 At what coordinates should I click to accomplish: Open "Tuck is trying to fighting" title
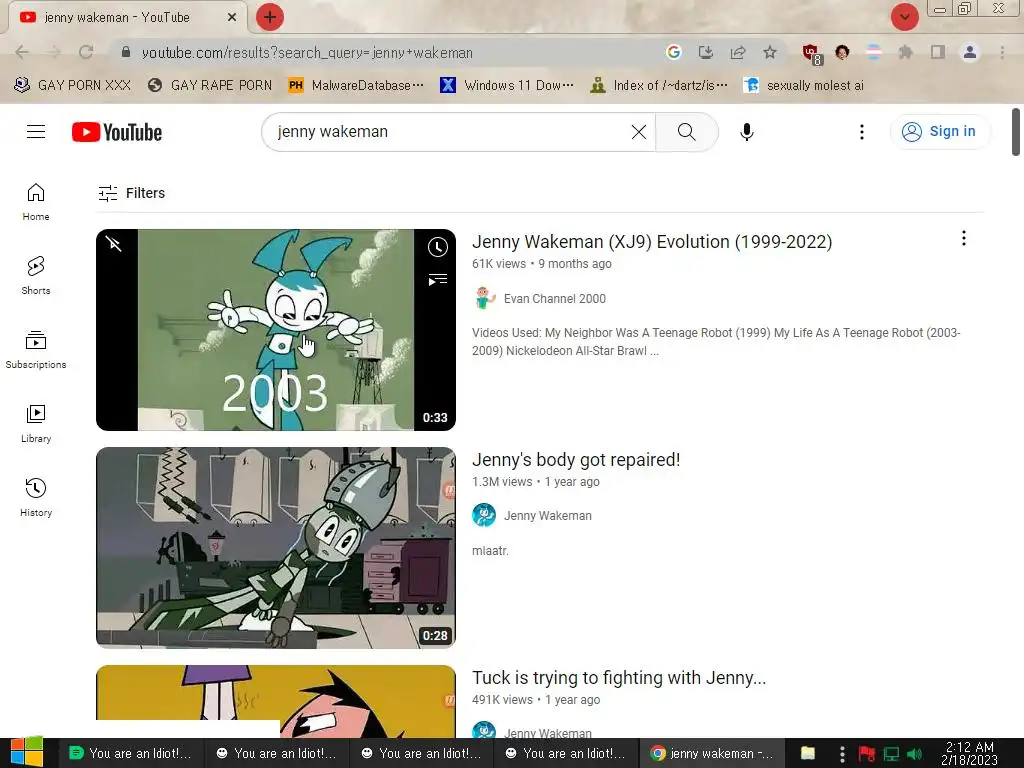(x=619, y=678)
